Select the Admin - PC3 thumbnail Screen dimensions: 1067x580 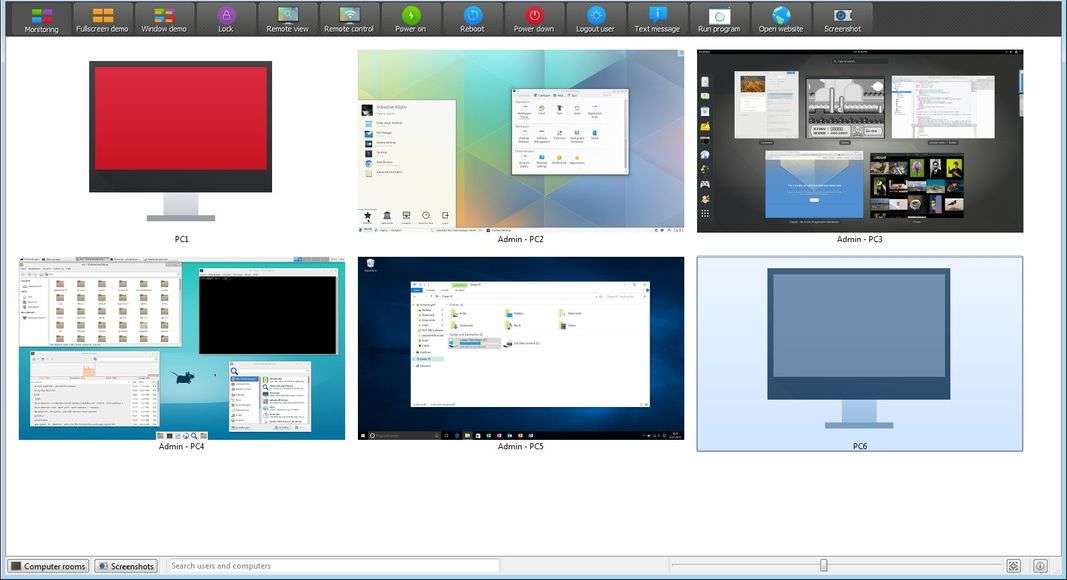coord(859,141)
